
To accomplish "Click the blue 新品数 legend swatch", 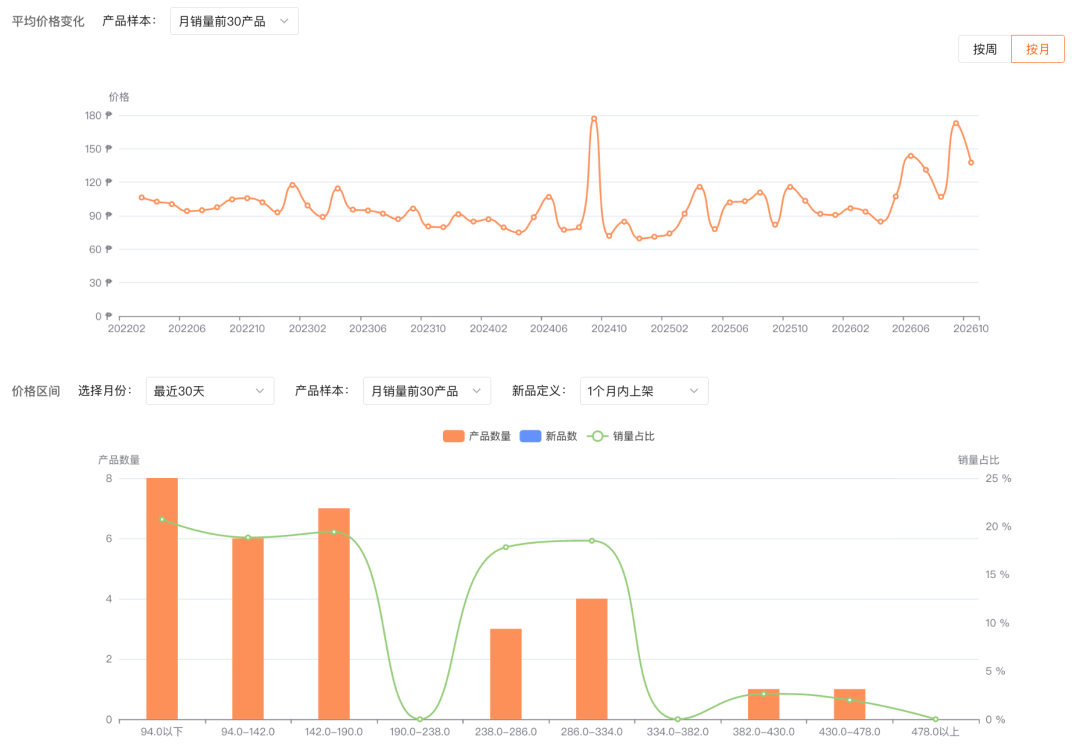I will [530, 436].
